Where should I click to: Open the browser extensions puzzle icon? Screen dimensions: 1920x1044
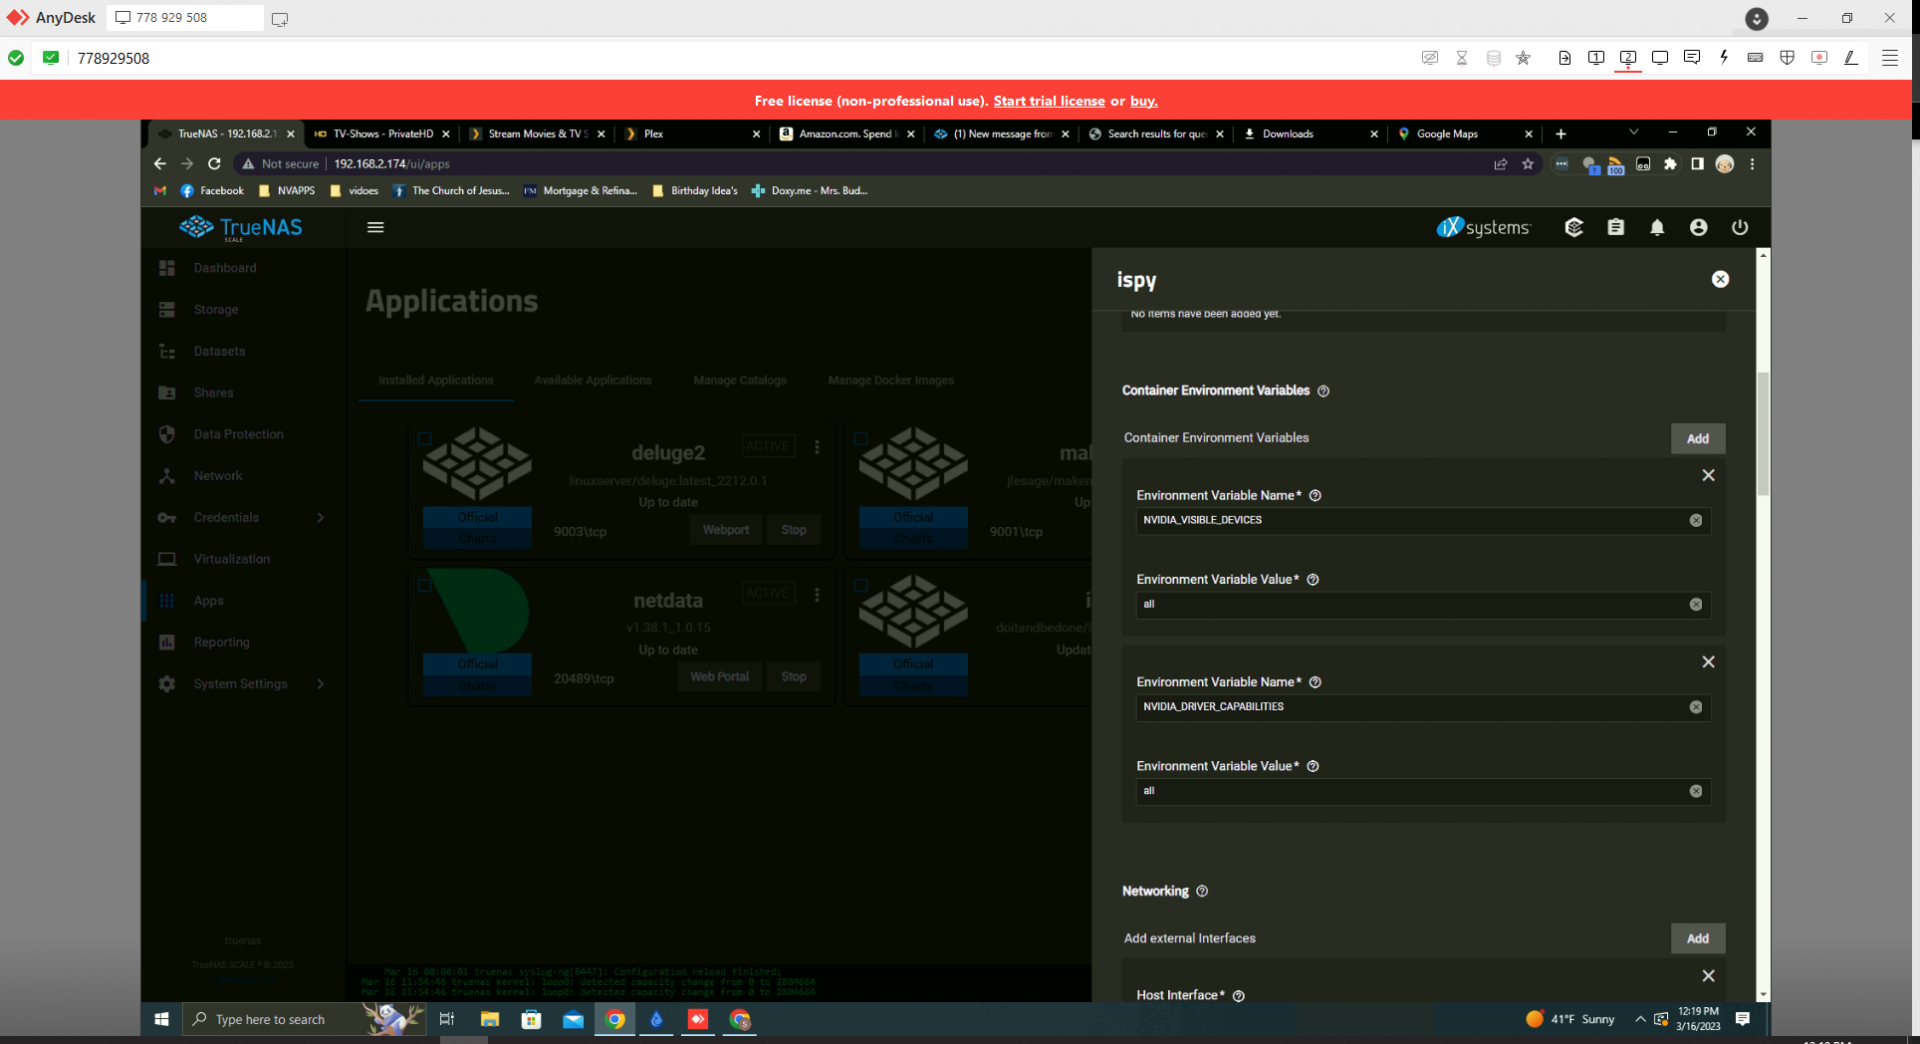click(1670, 164)
